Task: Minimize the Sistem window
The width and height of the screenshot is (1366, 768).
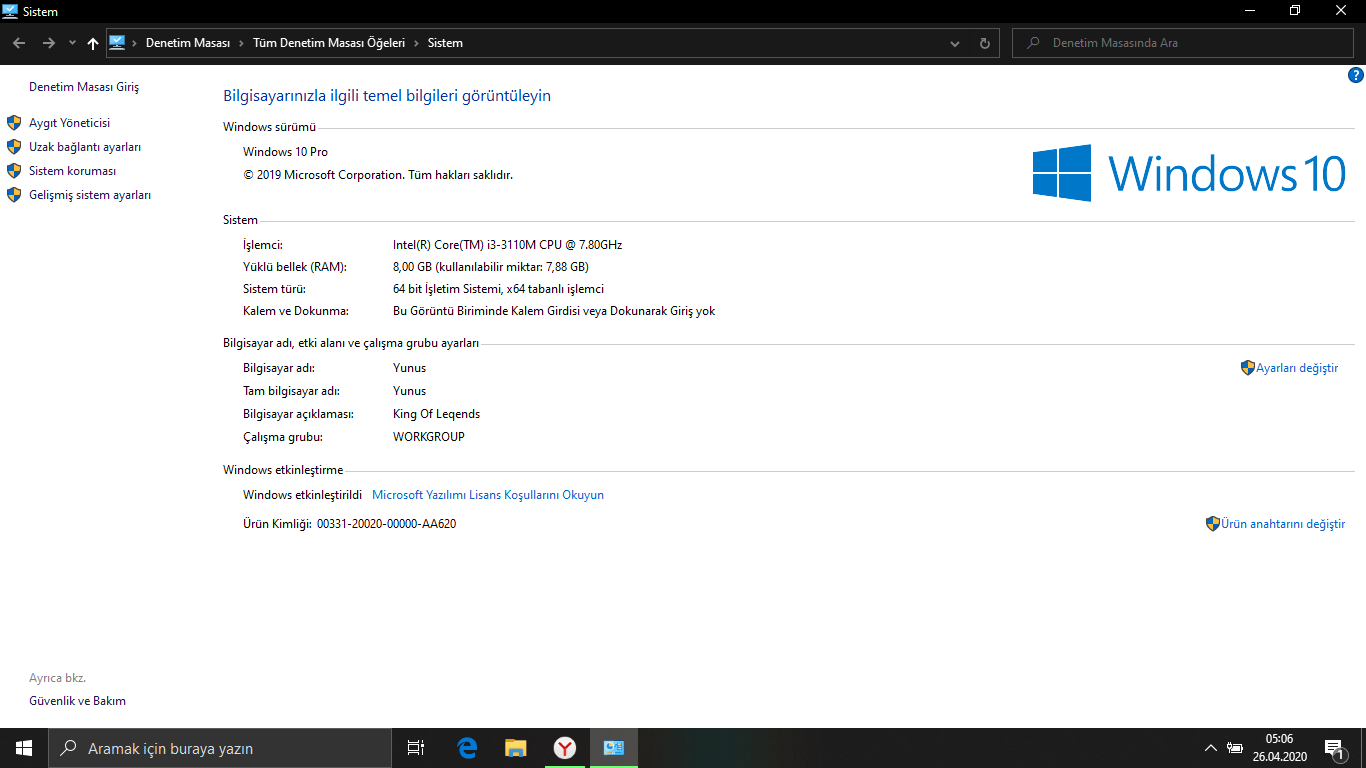Action: tap(1250, 11)
